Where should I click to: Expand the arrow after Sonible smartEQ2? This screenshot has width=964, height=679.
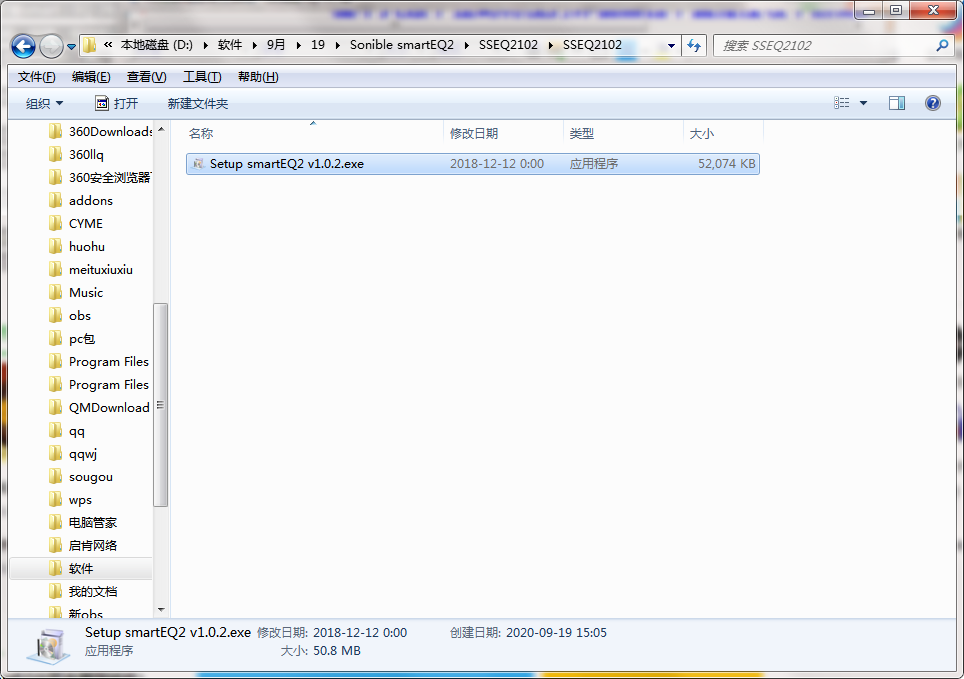tap(467, 45)
